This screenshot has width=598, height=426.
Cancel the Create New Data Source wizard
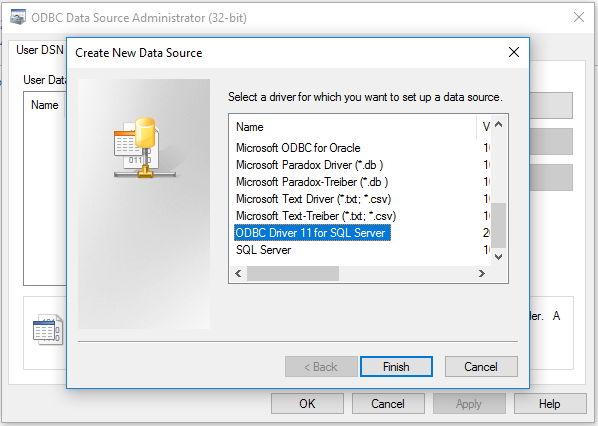[481, 367]
